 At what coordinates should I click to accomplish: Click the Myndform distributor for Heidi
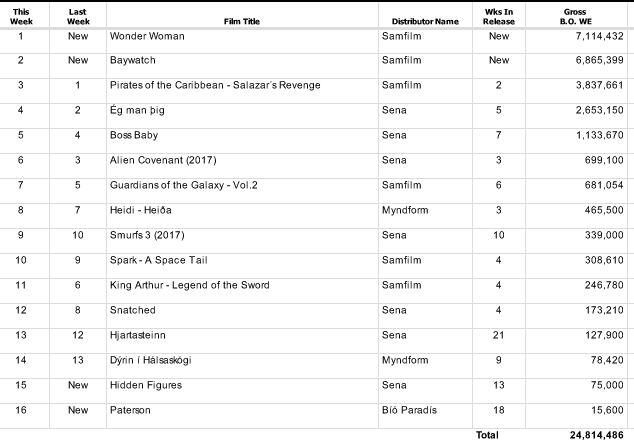pos(406,210)
